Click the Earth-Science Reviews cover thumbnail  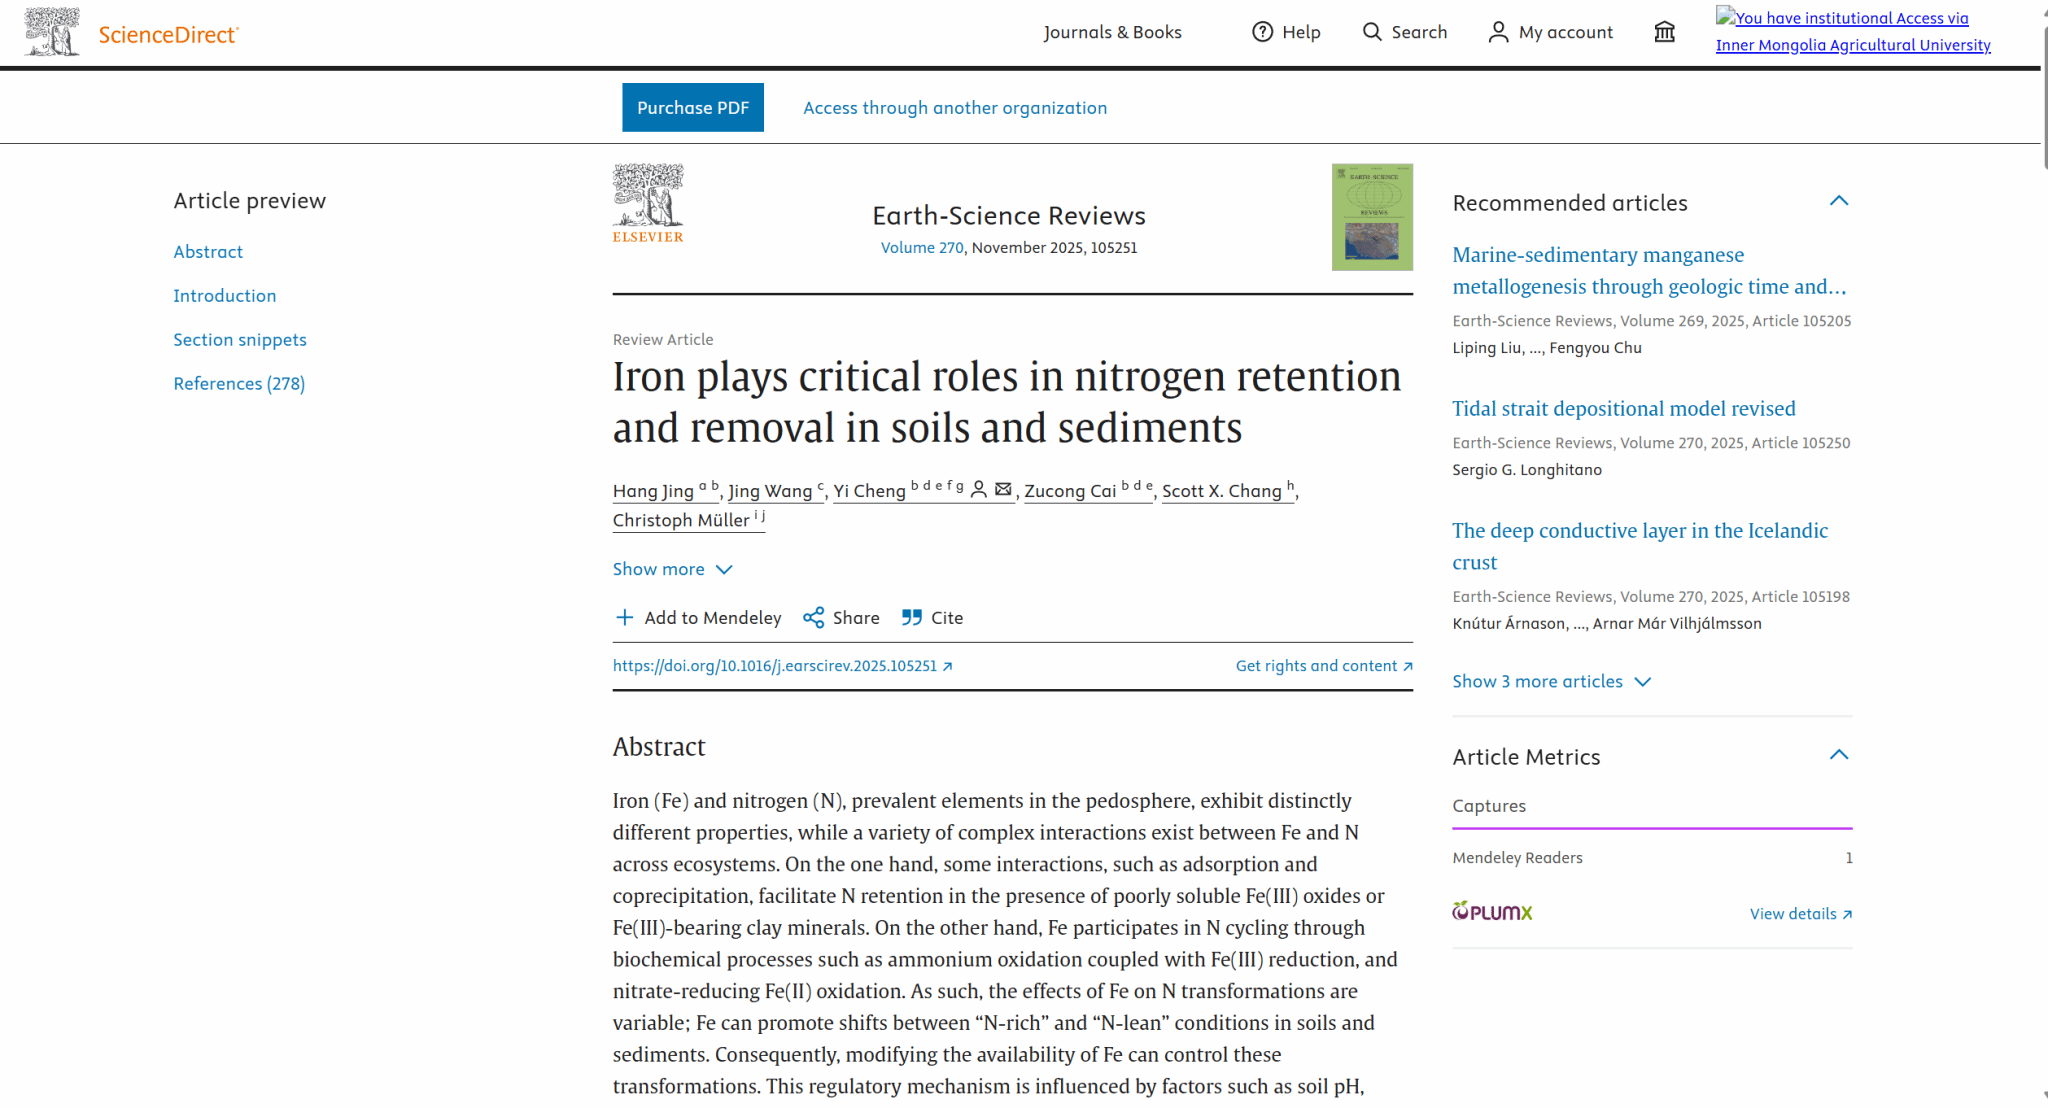pos(1372,217)
